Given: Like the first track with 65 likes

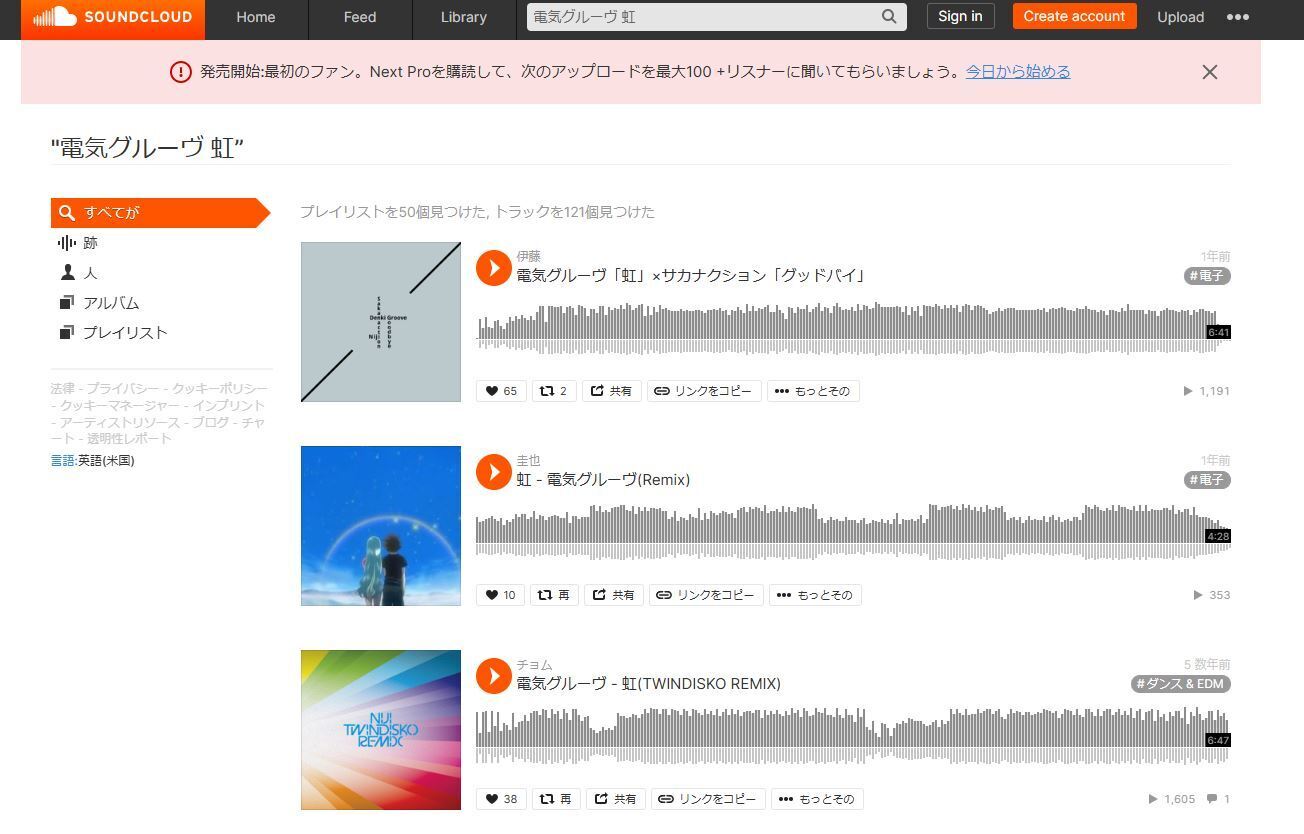Looking at the screenshot, I should 501,391.
